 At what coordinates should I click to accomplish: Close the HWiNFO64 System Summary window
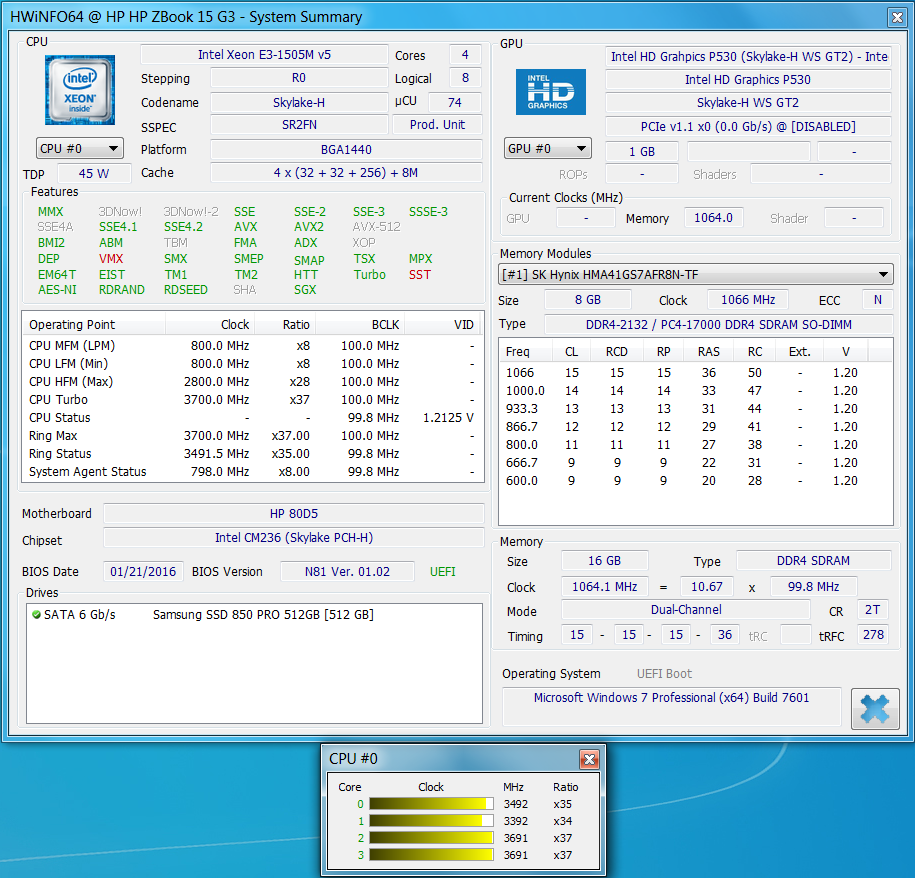point(897,18)
